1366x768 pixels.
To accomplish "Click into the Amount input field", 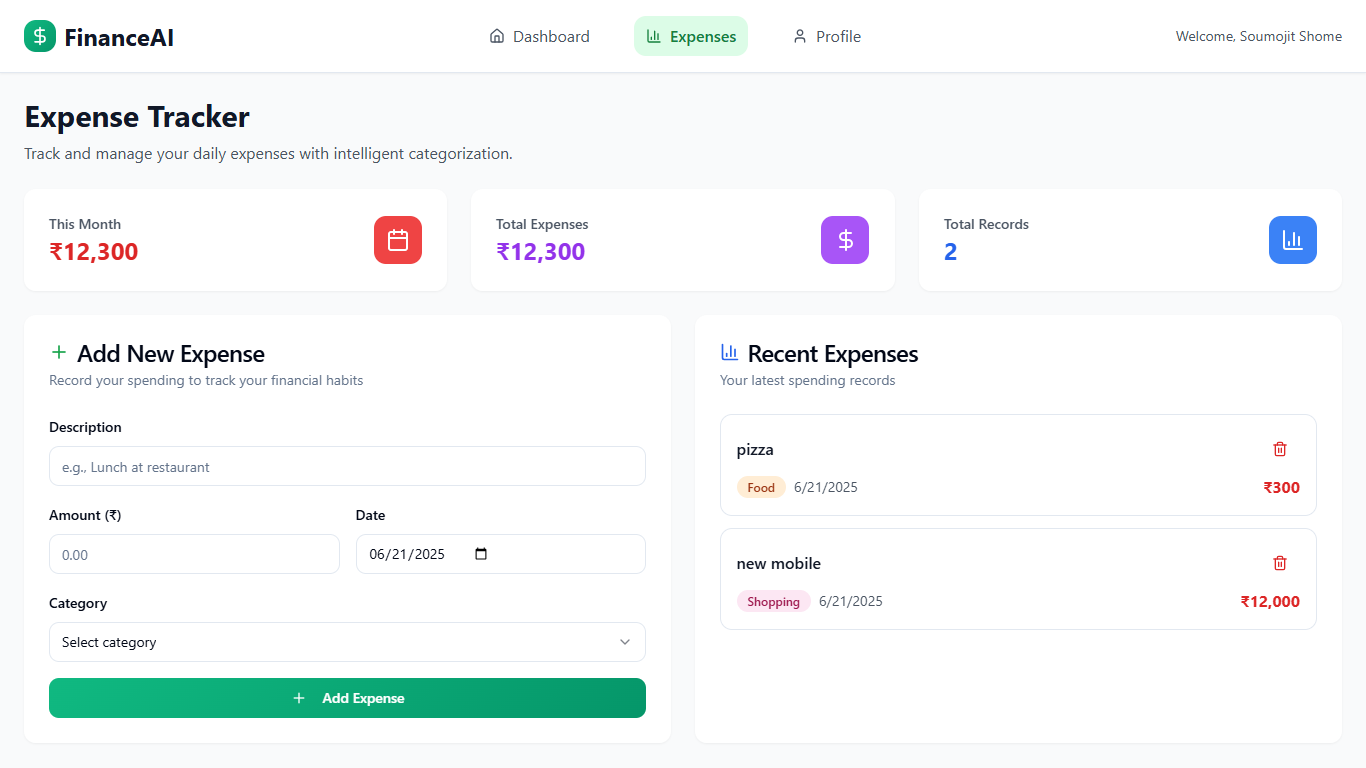I will (x=194, y=554).
